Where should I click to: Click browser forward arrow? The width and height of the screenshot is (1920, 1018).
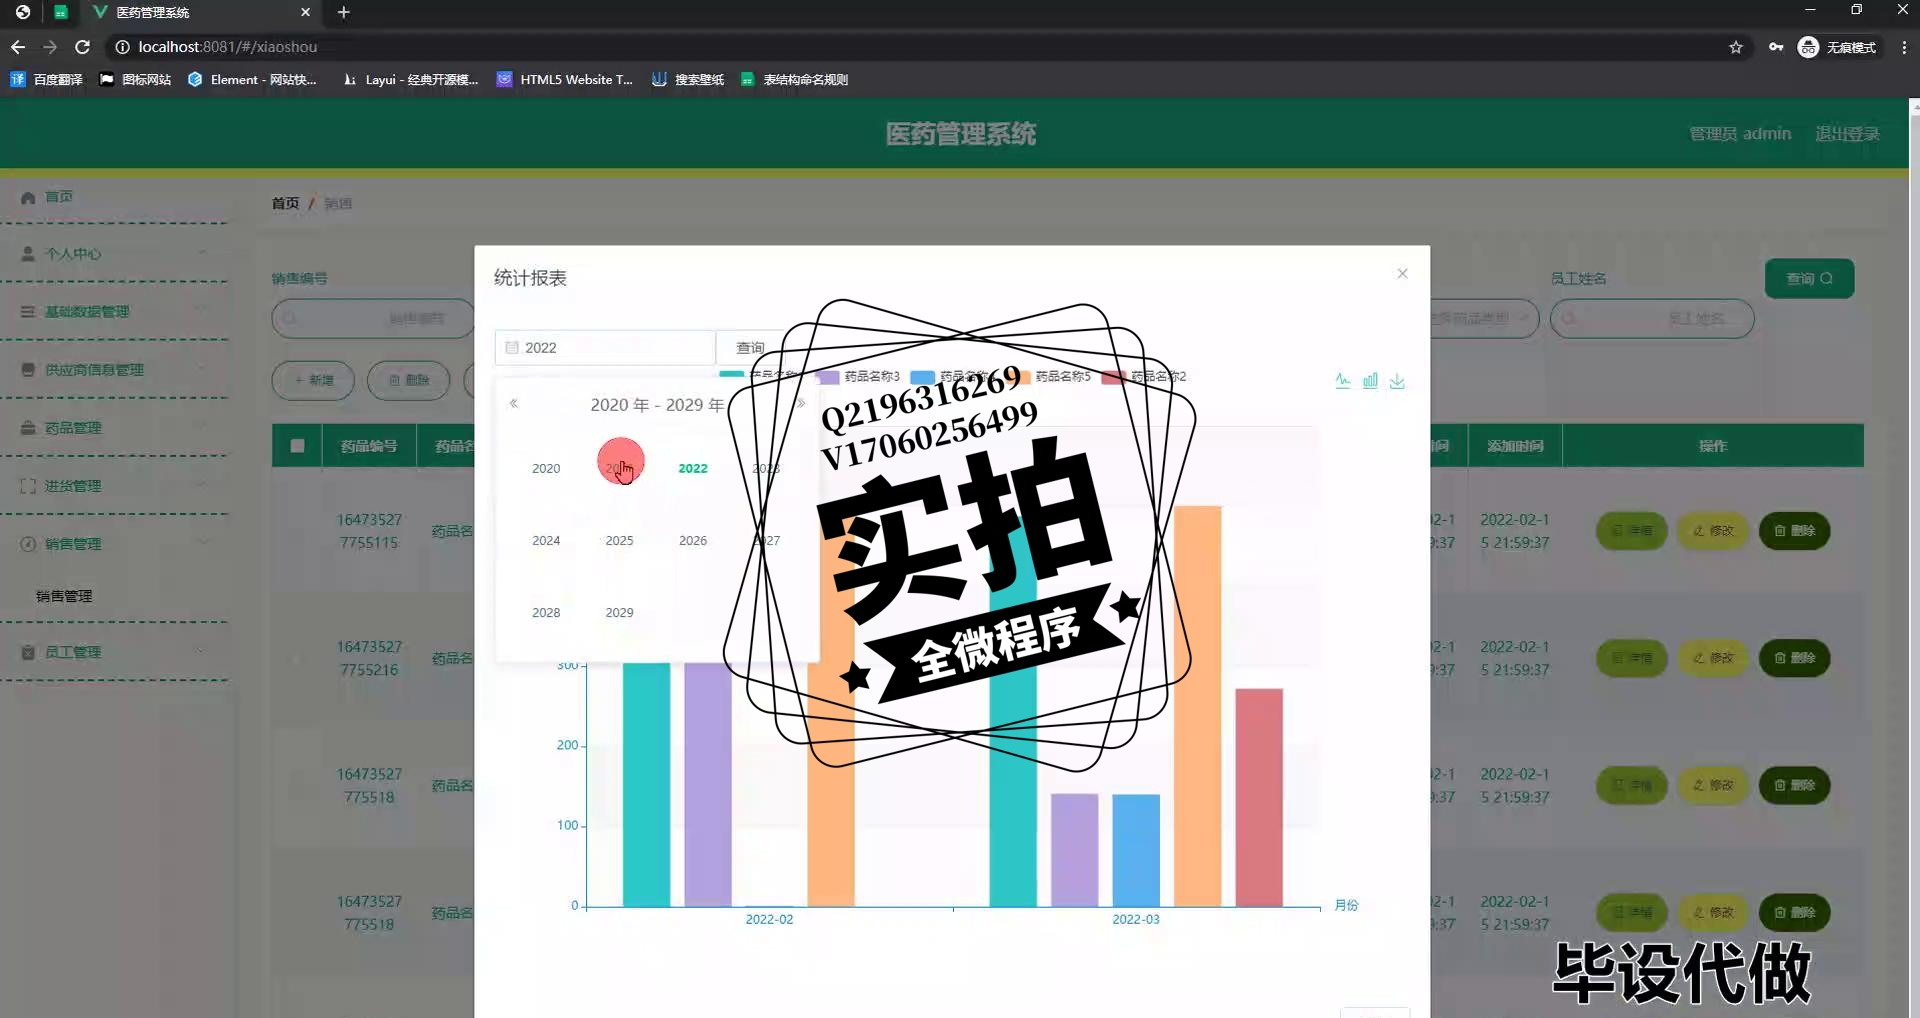50,47
